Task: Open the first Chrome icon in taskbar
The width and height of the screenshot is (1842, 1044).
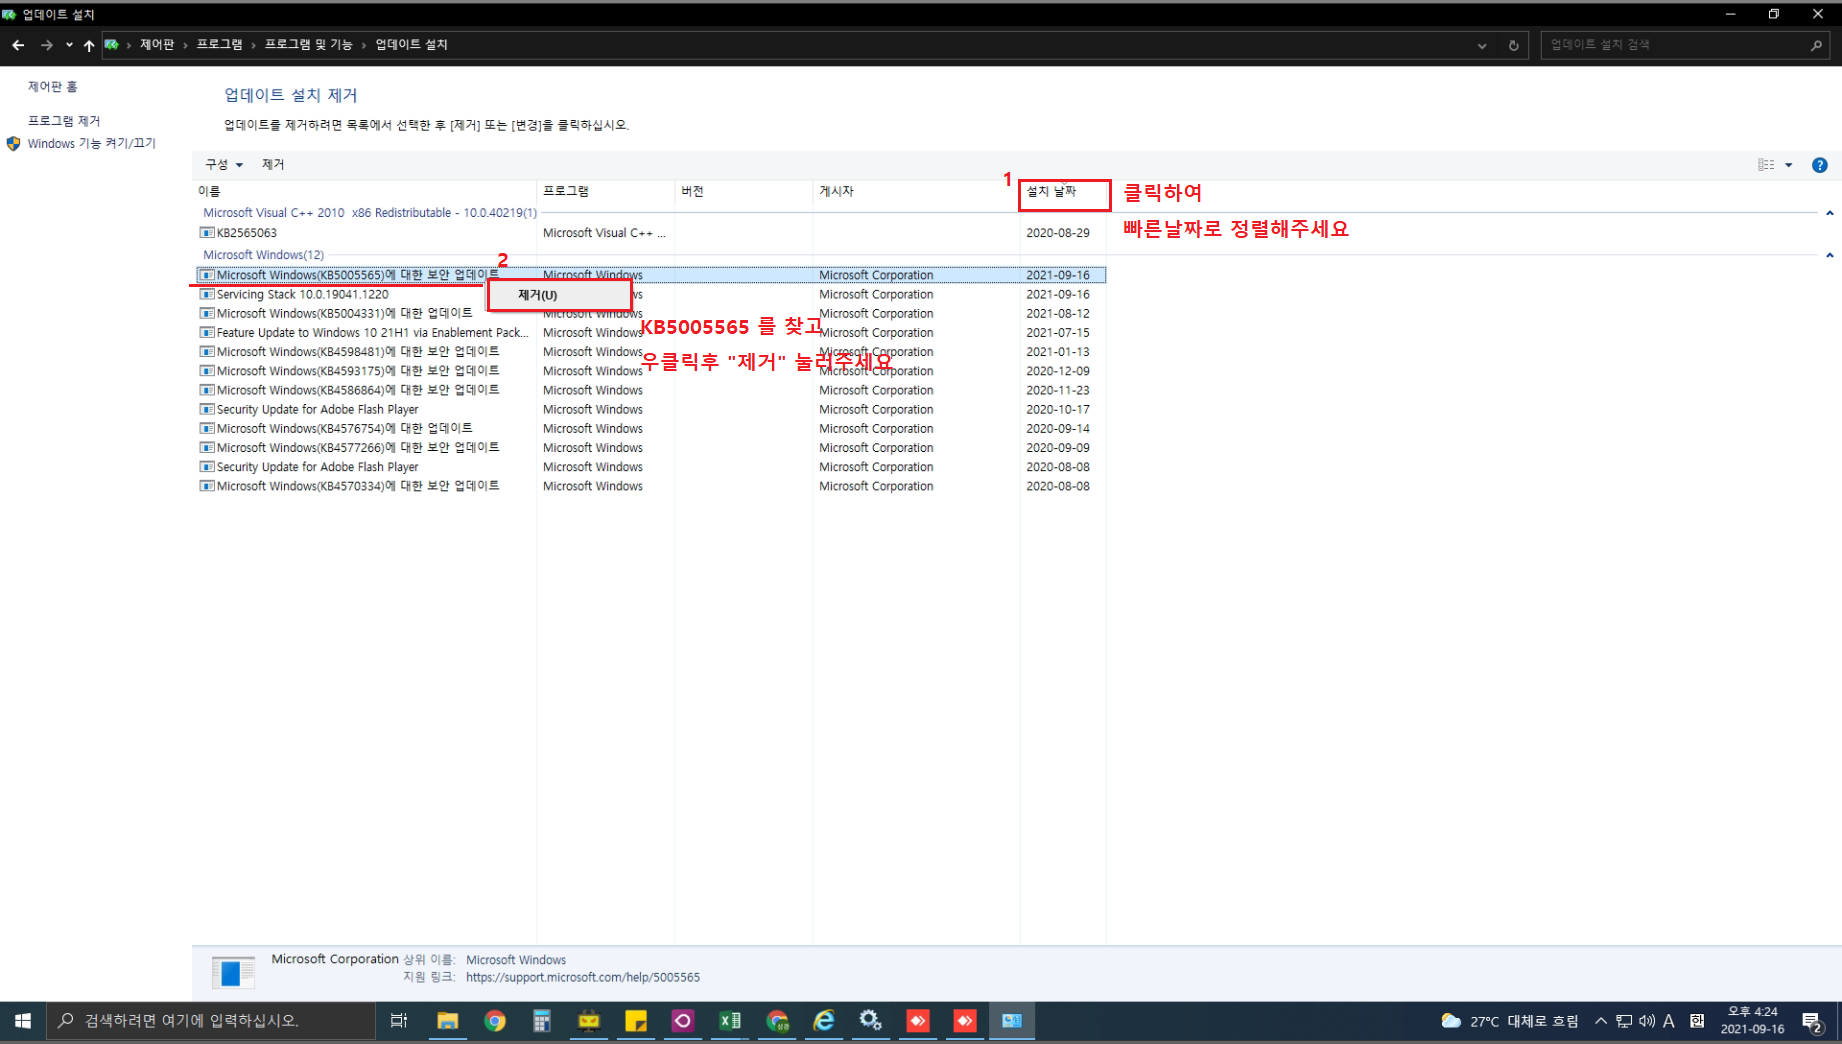Action: click(494, 1021)
